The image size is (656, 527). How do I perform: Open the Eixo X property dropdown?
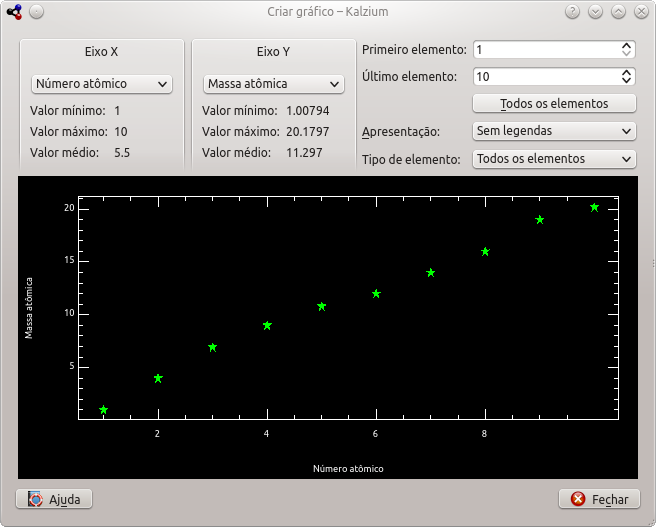pos(102,84)
